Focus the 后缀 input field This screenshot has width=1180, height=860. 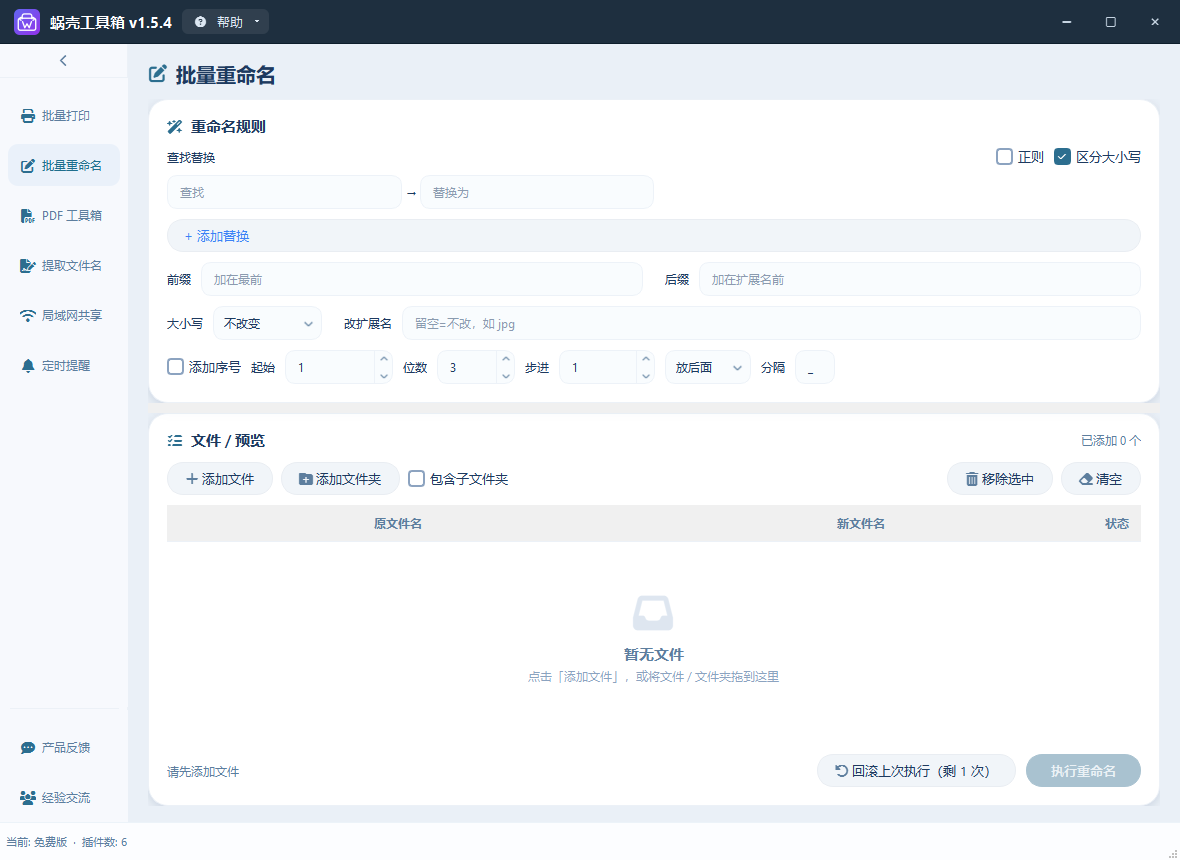(920, 280)
